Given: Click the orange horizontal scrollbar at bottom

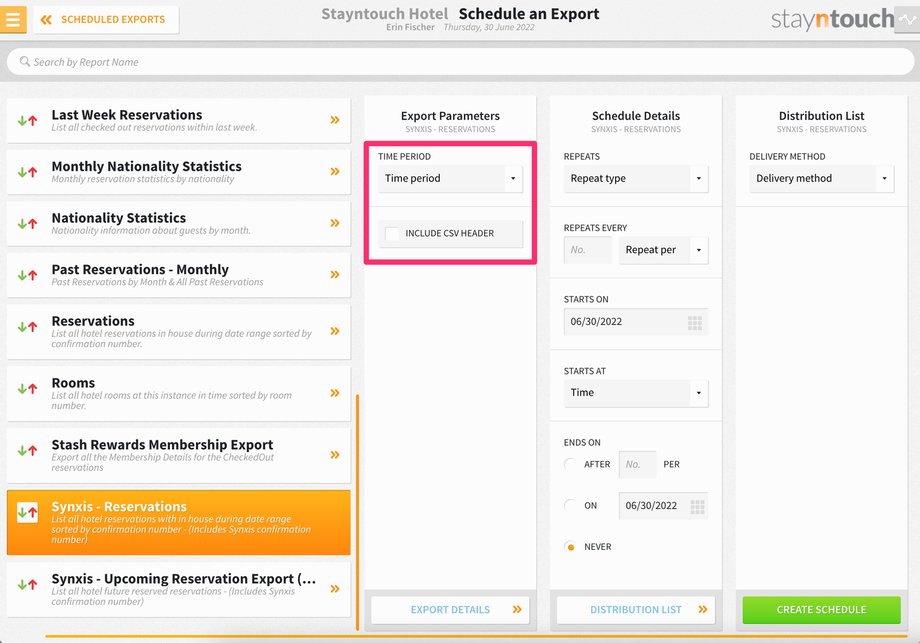Looking at the screenshot, I should [476, 636].
